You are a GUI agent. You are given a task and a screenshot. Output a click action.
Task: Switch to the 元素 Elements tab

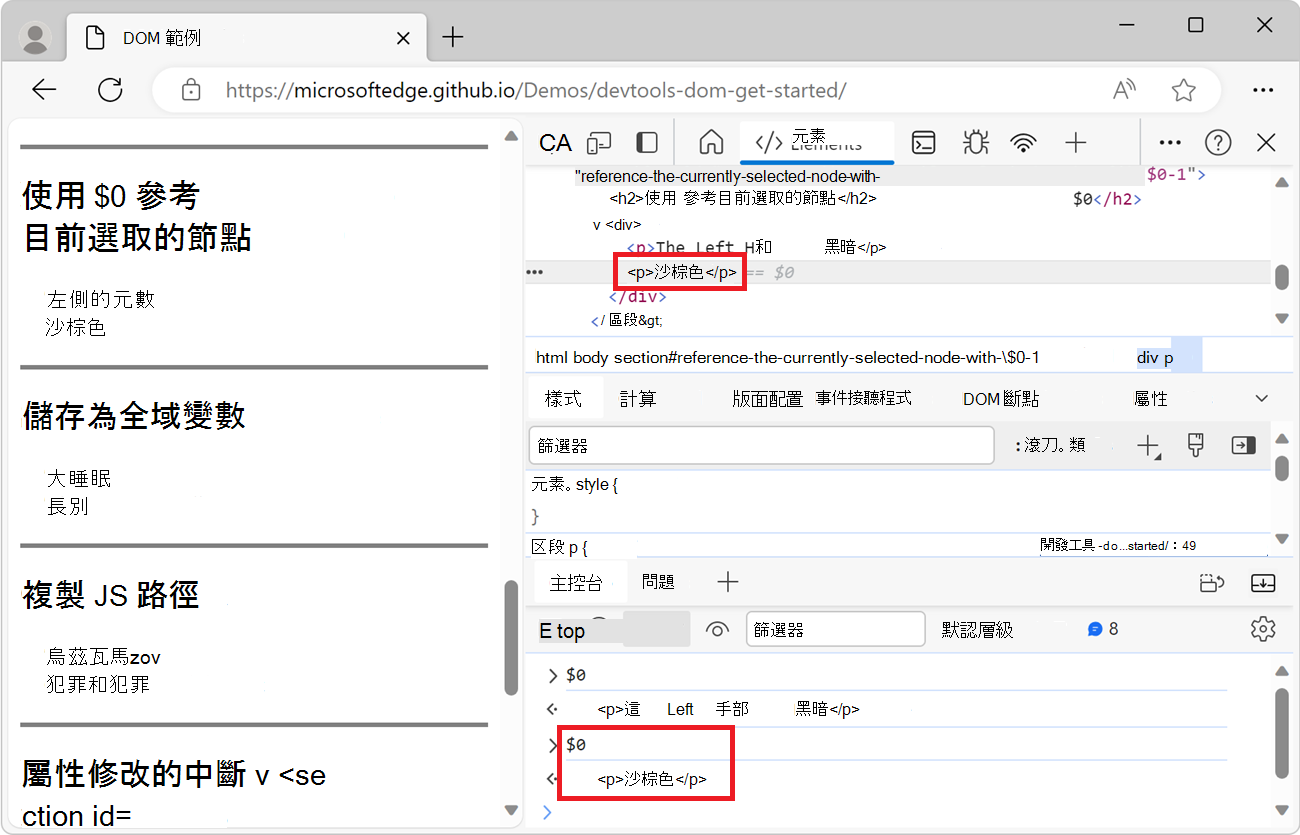(817, 142)
